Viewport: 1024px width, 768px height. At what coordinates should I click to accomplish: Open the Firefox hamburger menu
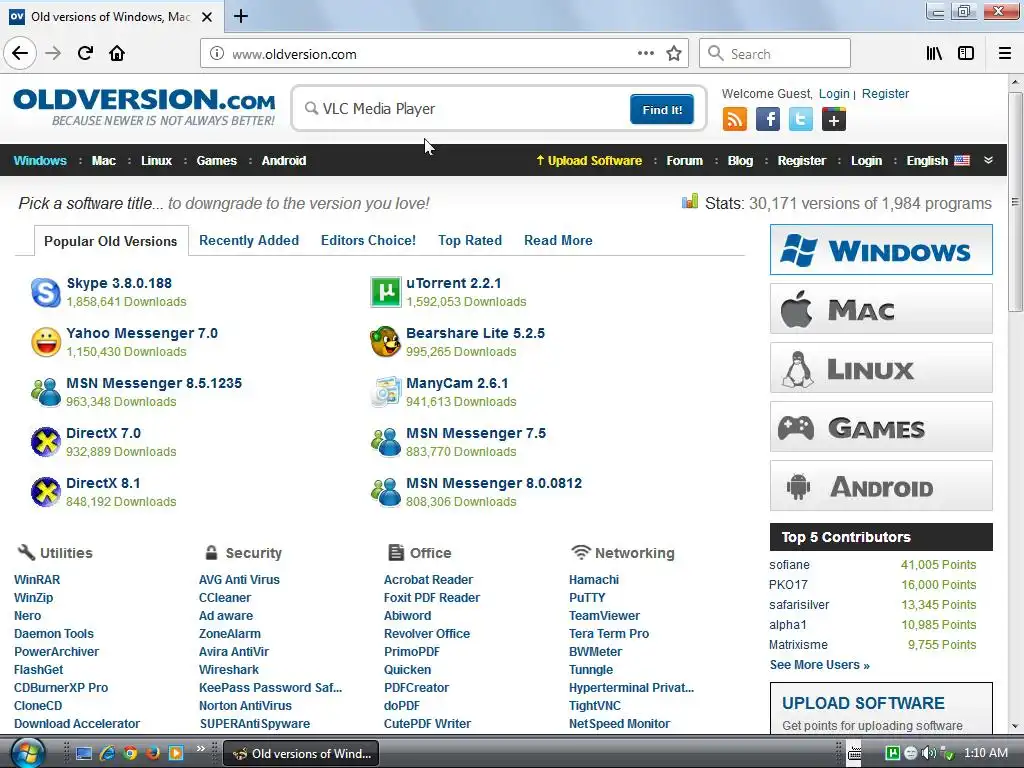[1005, 54]
